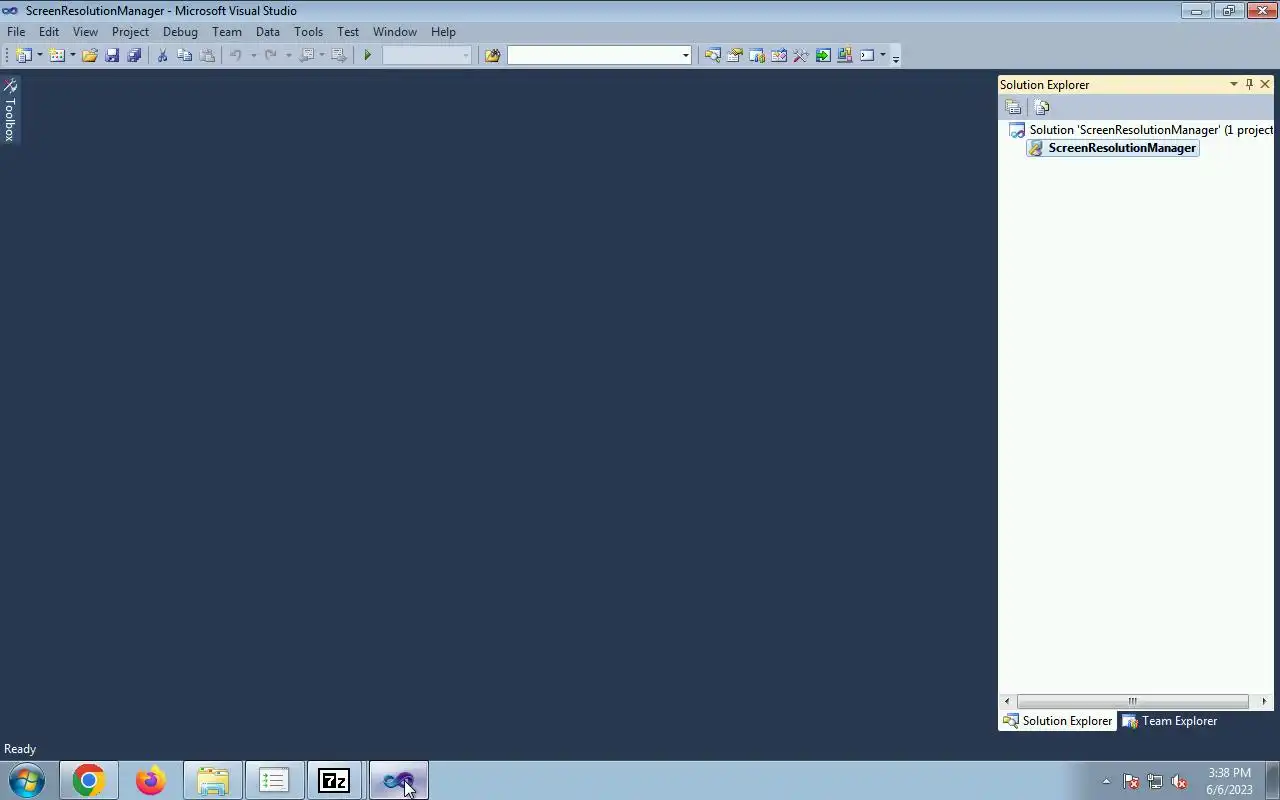Click the Command Window toolbar icon
Viewport: 1280px width, 800px height.
[867, 55]
